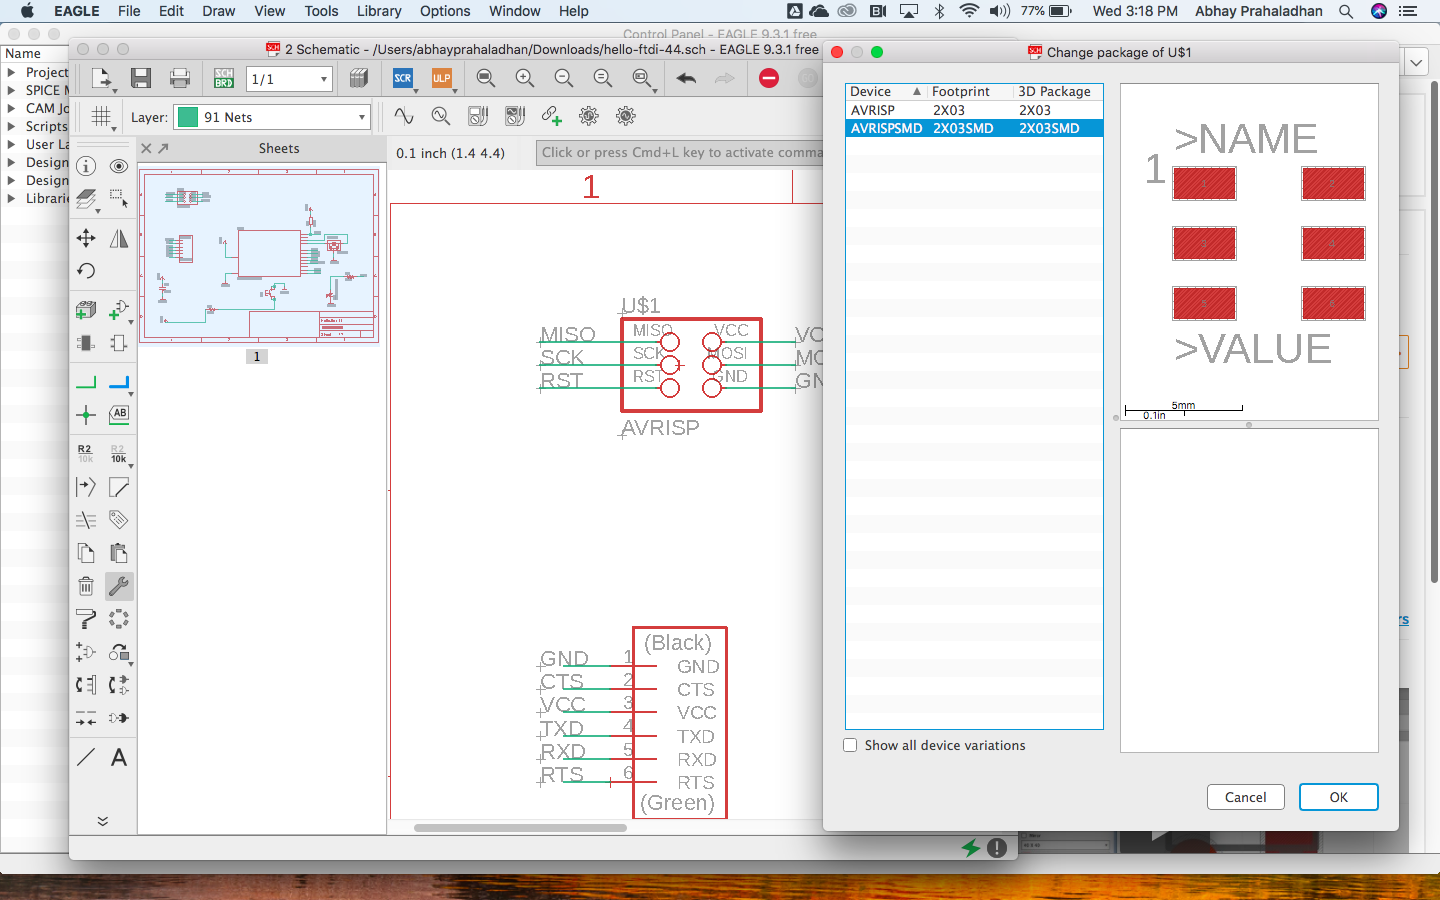
Task: Sort list by the 3D Package column header
Action: coord(1058,91)
